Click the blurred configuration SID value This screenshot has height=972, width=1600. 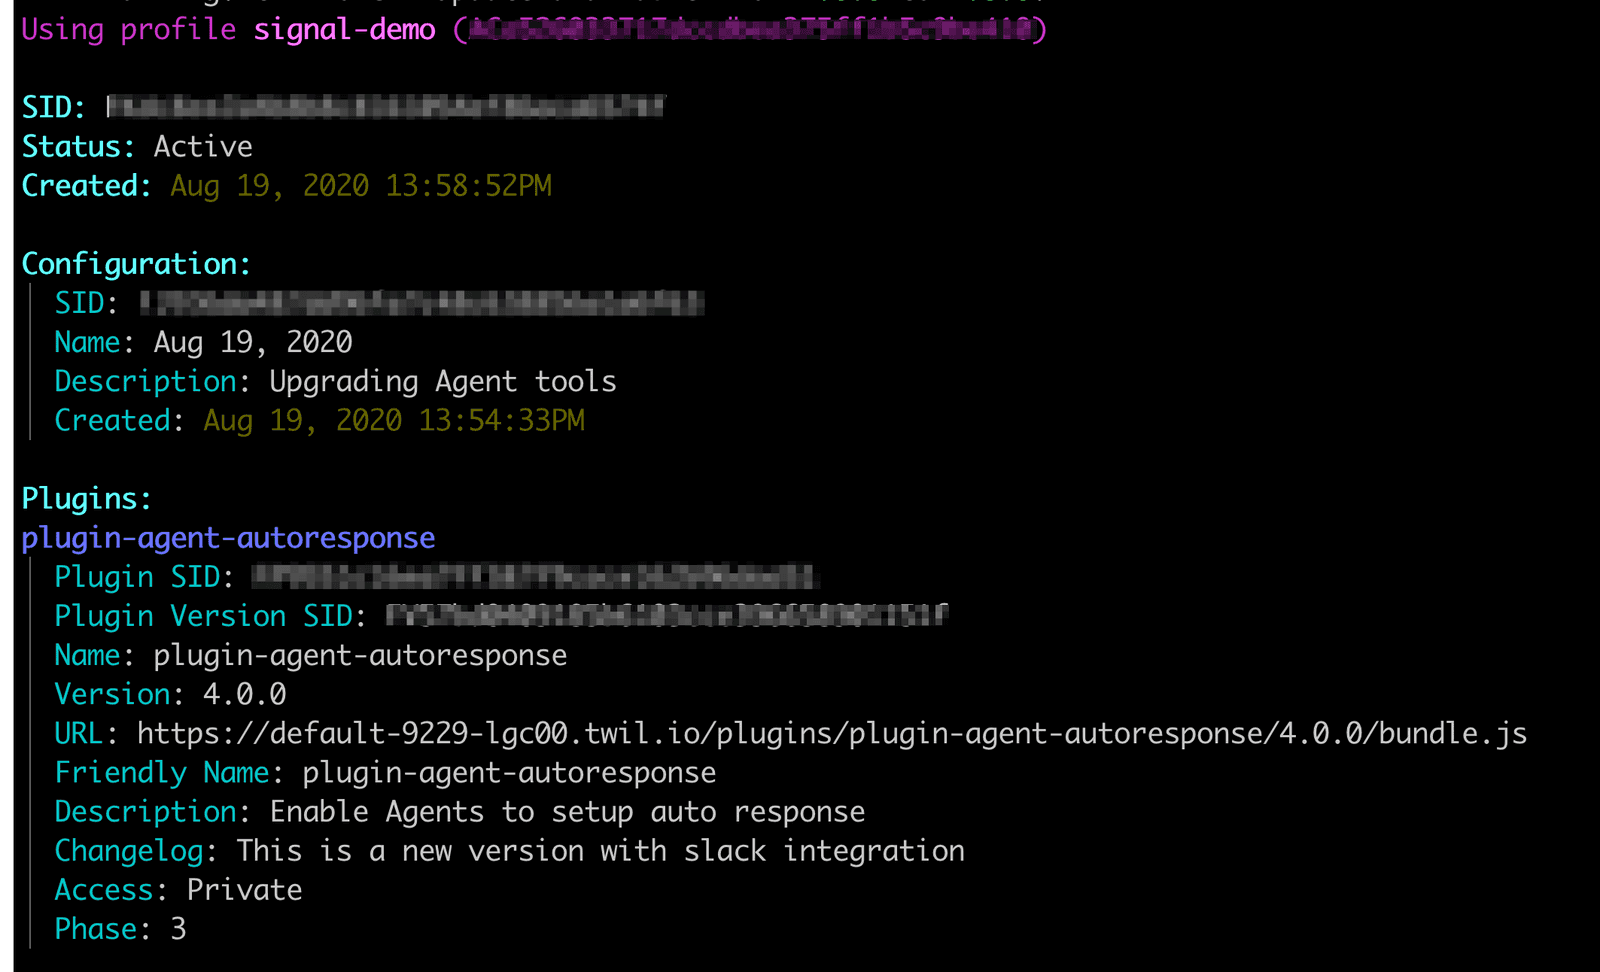(x=422, y=303)
